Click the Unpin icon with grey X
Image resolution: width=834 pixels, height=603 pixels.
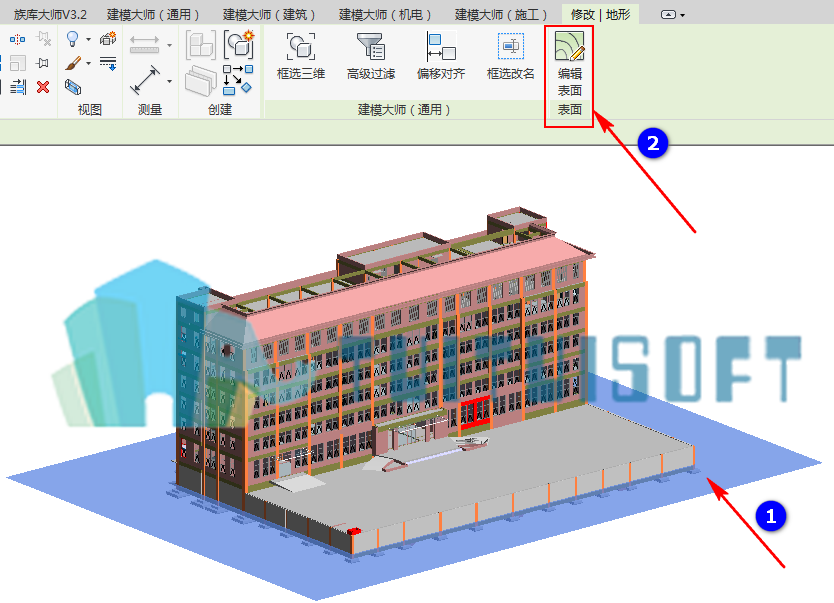43,39
